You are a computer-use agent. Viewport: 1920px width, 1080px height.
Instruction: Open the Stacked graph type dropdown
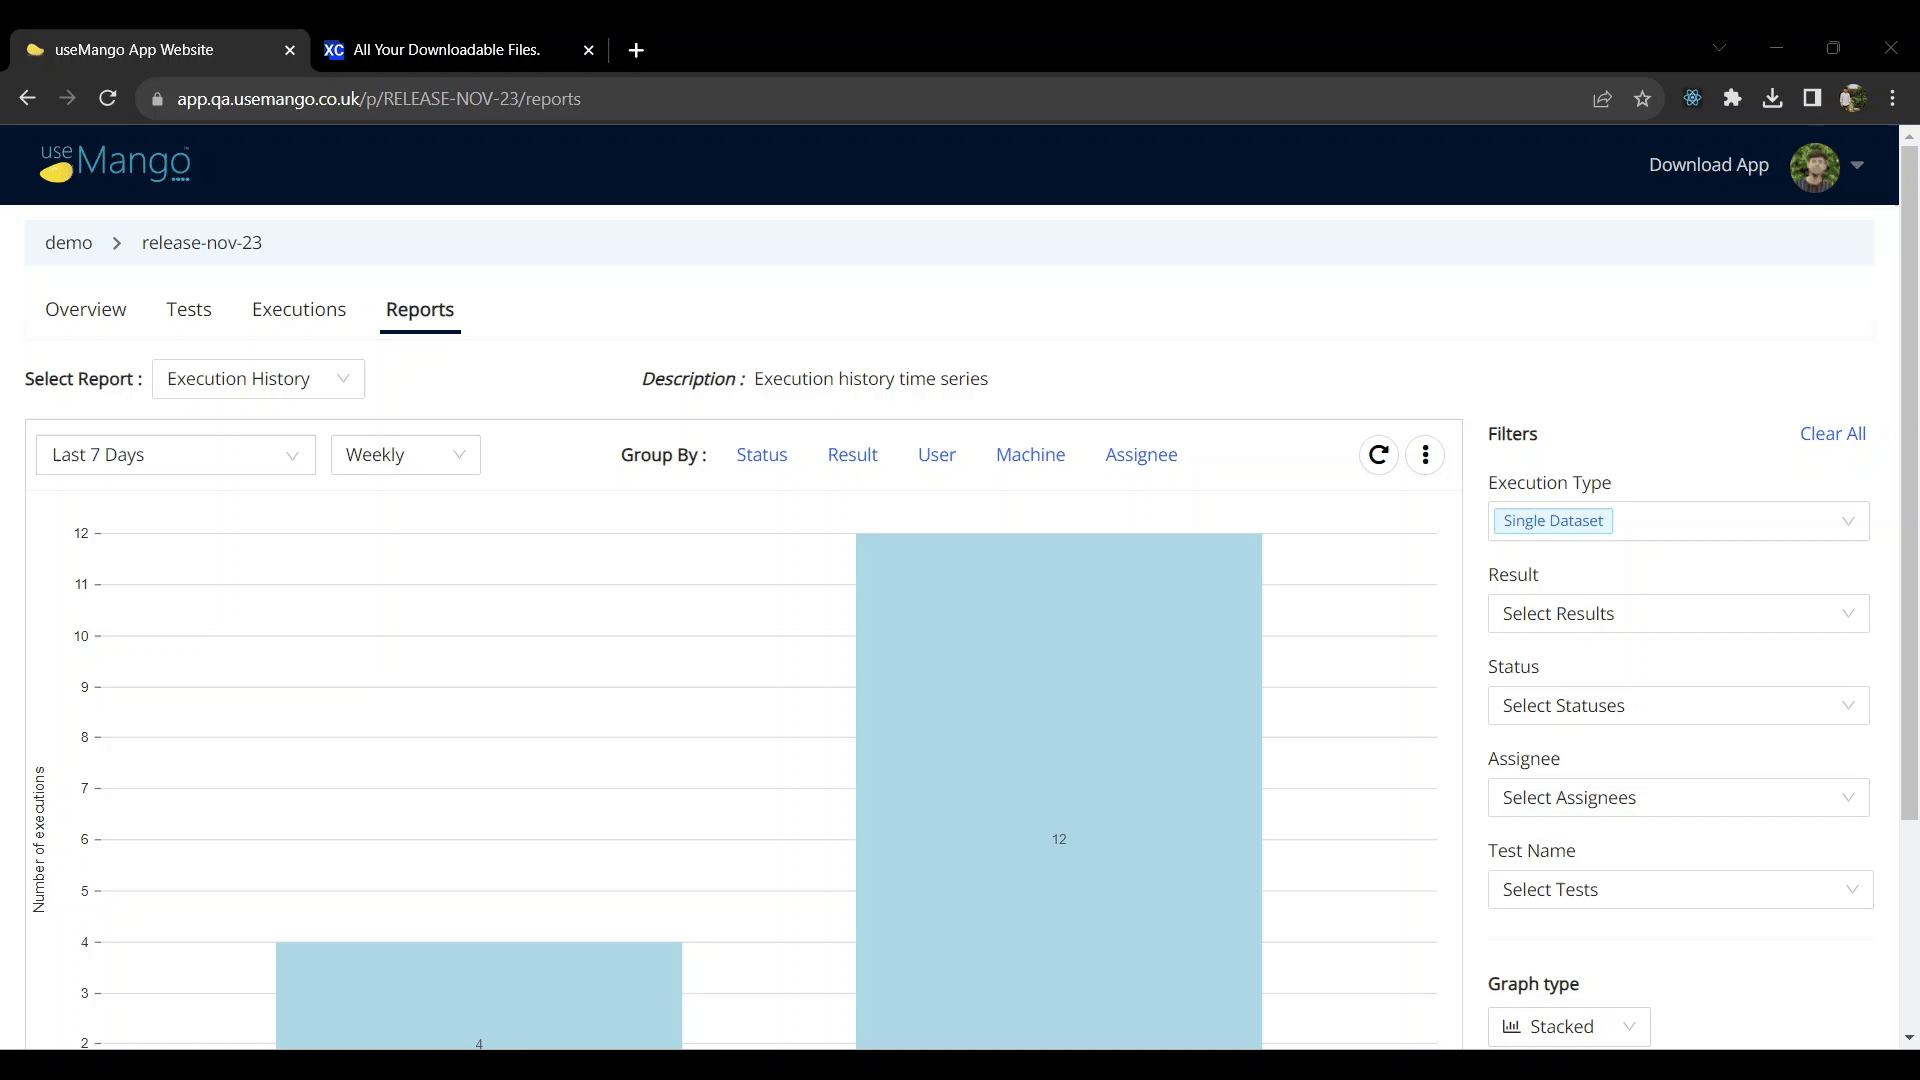(1569, 1027)
